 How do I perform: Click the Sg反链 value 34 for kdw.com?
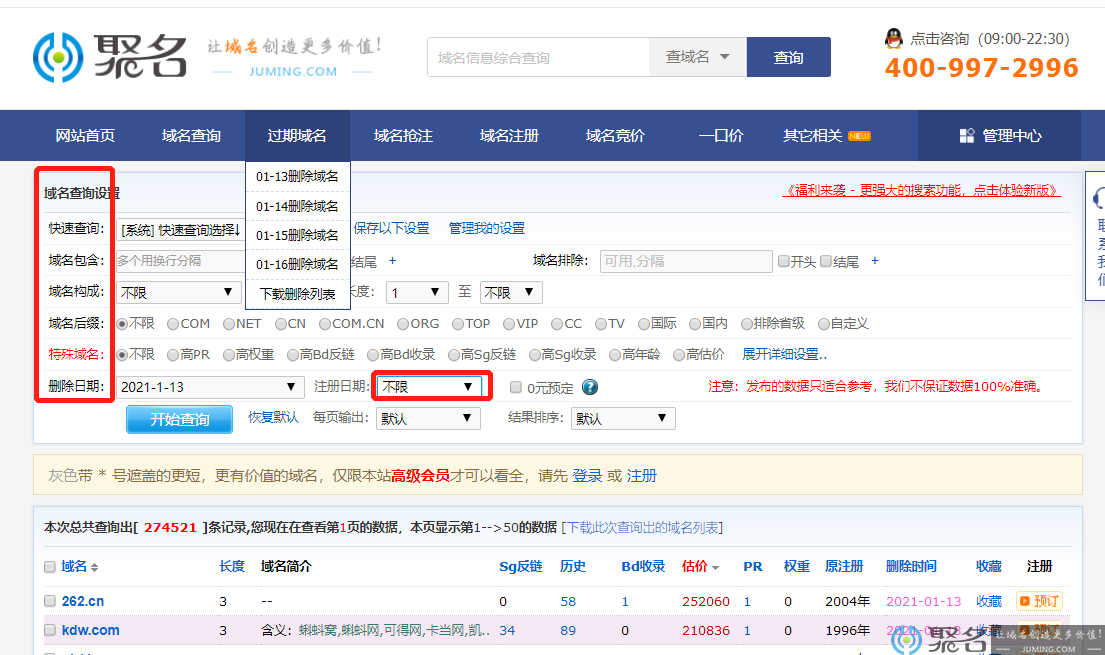coord(507,630)
